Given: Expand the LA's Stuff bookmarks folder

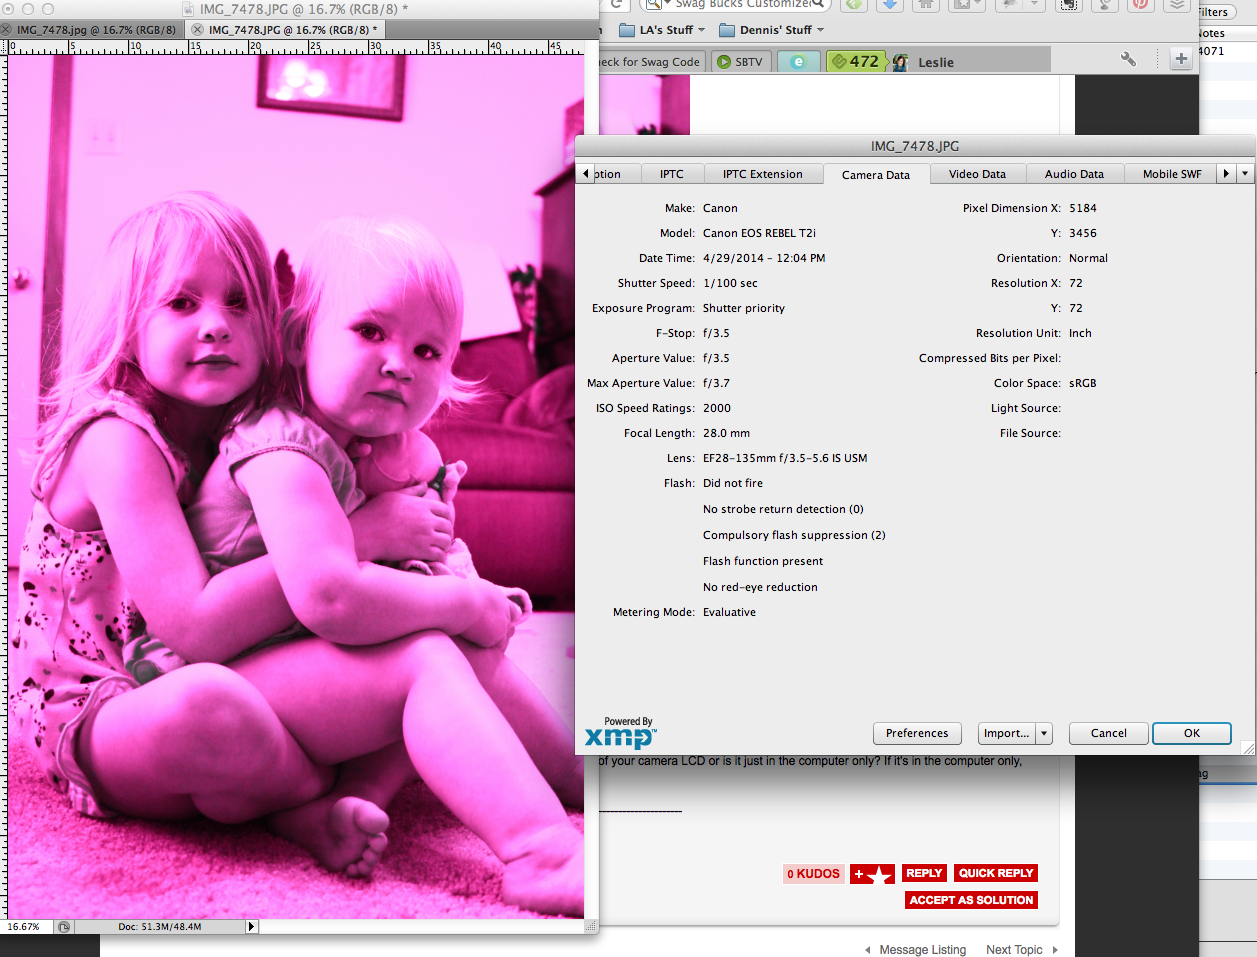Looking at the screenshot, I should point(665,30).
